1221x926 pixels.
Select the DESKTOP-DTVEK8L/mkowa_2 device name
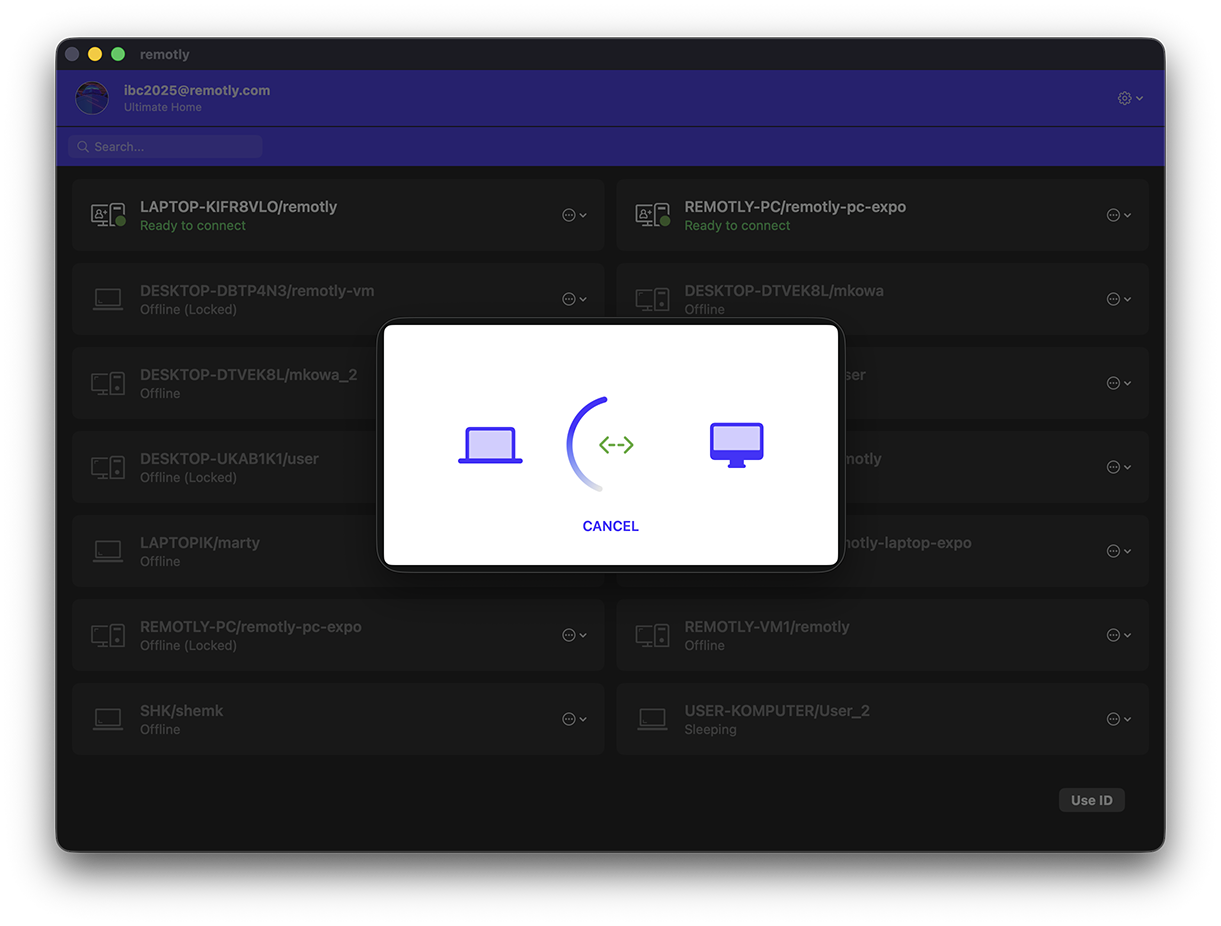coord(248,375)
